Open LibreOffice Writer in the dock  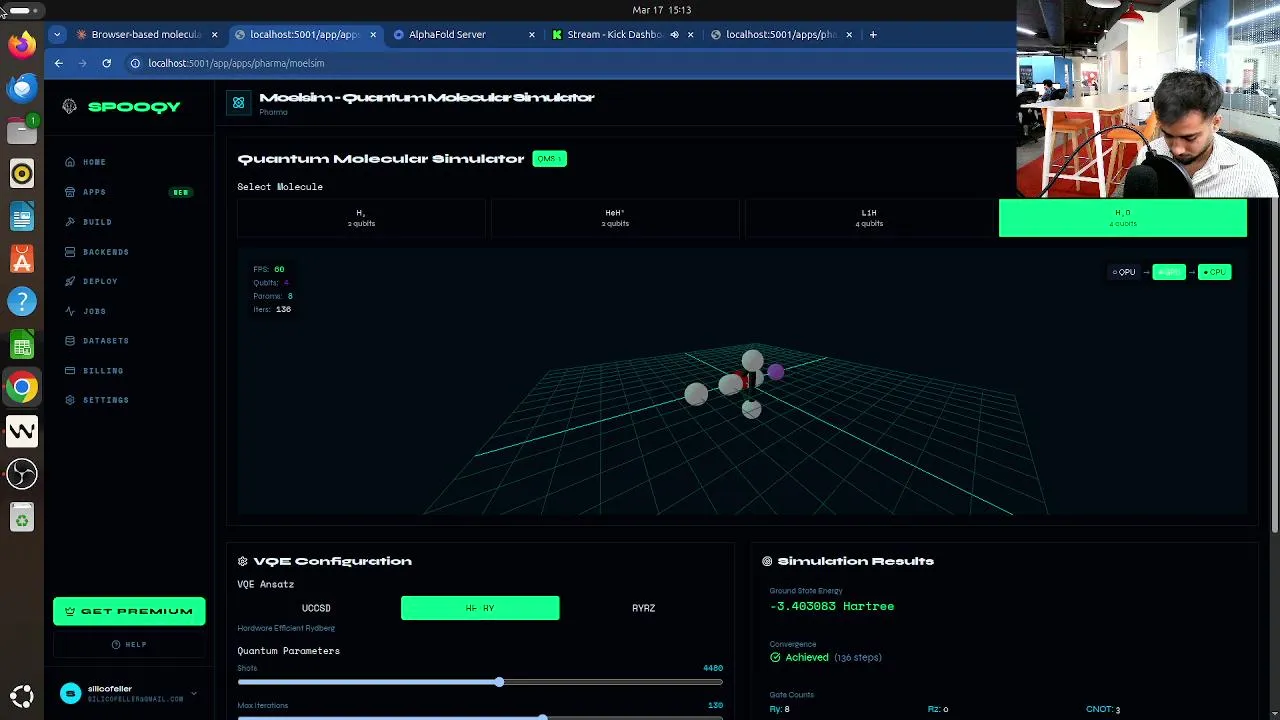22,216
